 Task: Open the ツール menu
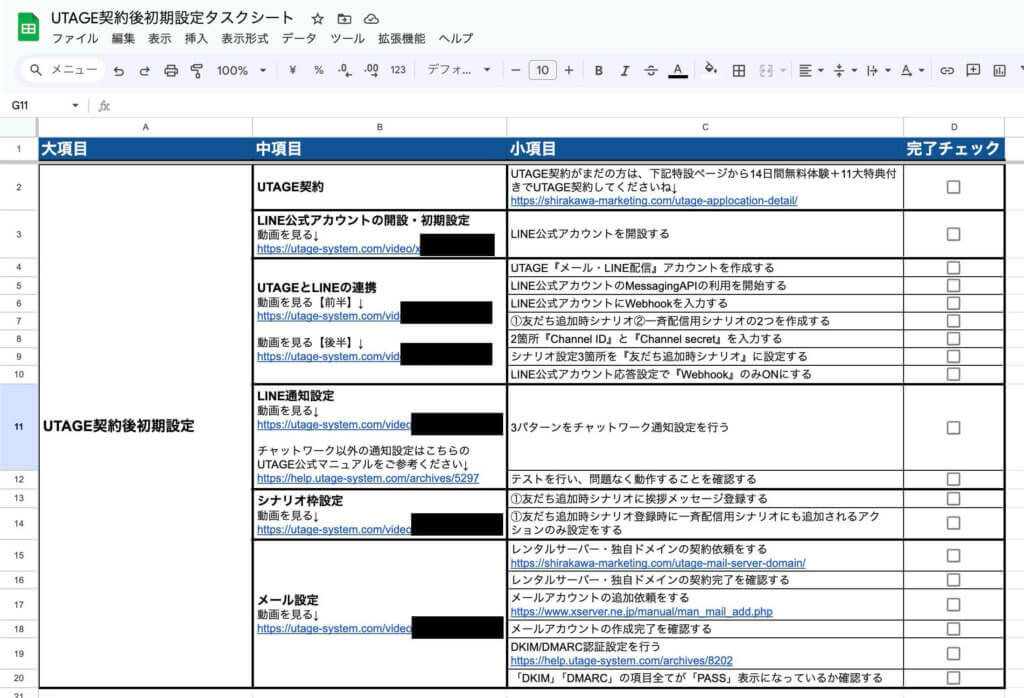347,39
